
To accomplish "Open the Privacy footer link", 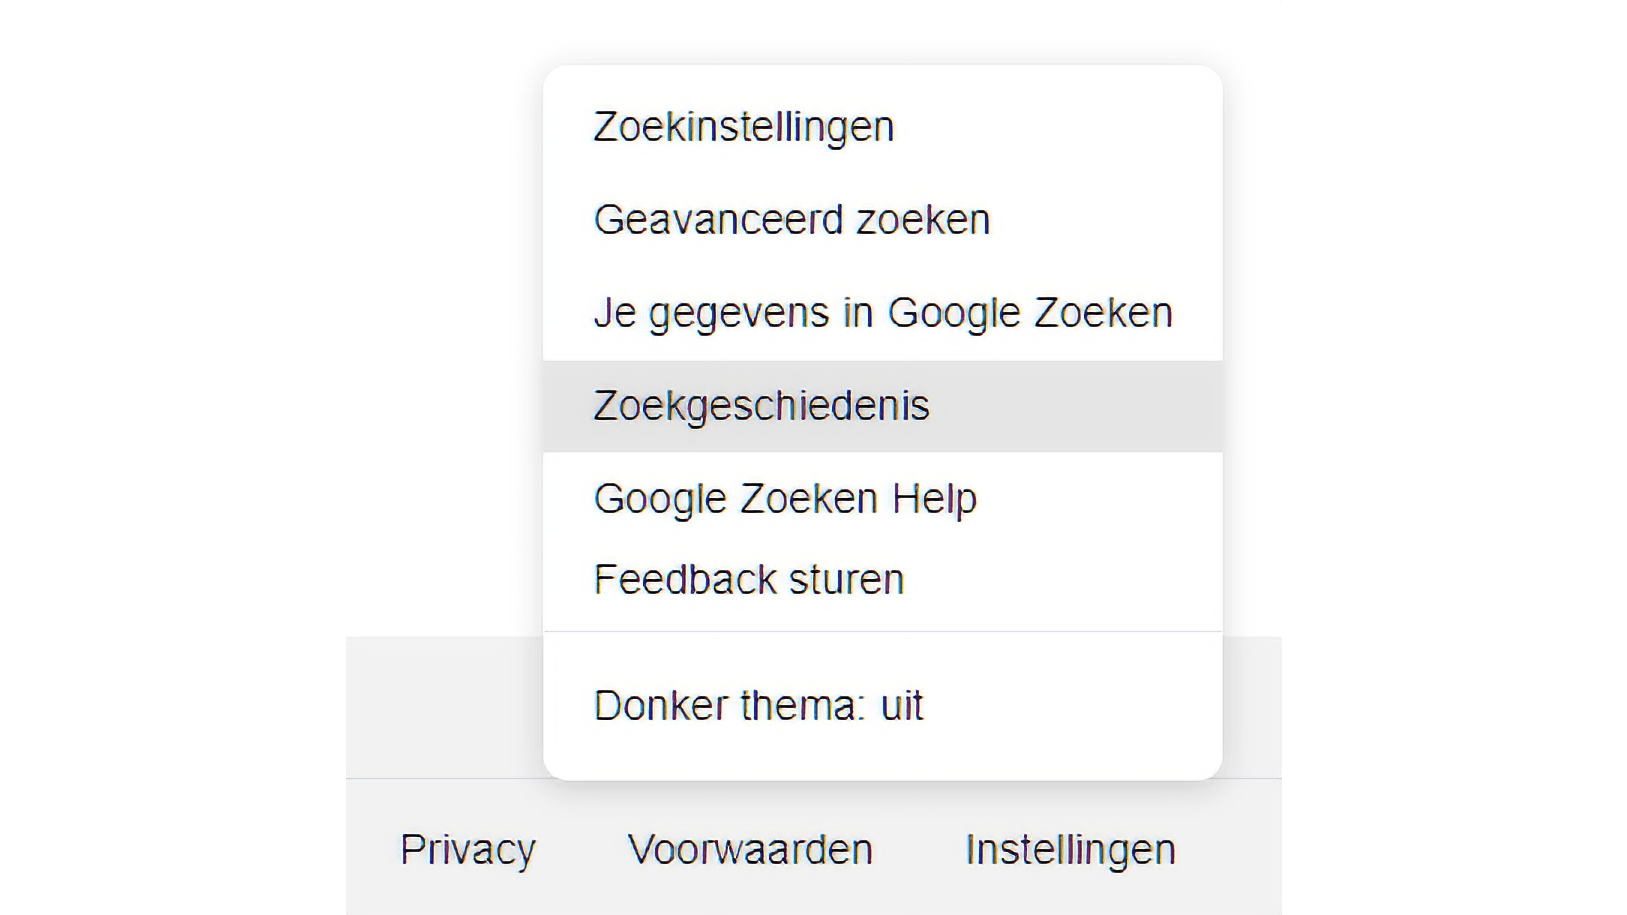I will point(468,850).
